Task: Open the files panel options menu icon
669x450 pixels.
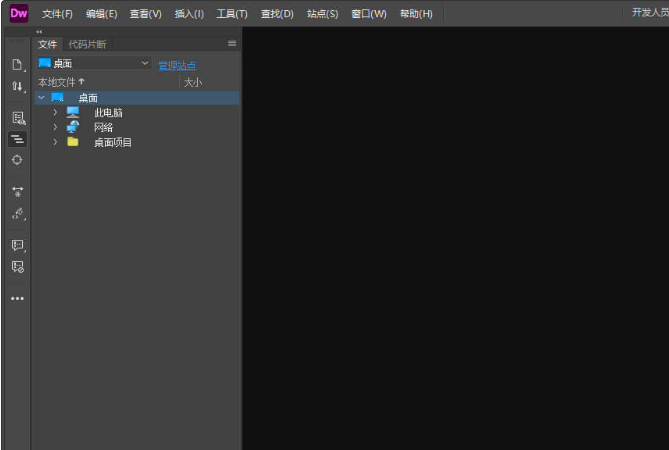Action: click(x=232, y=44)
